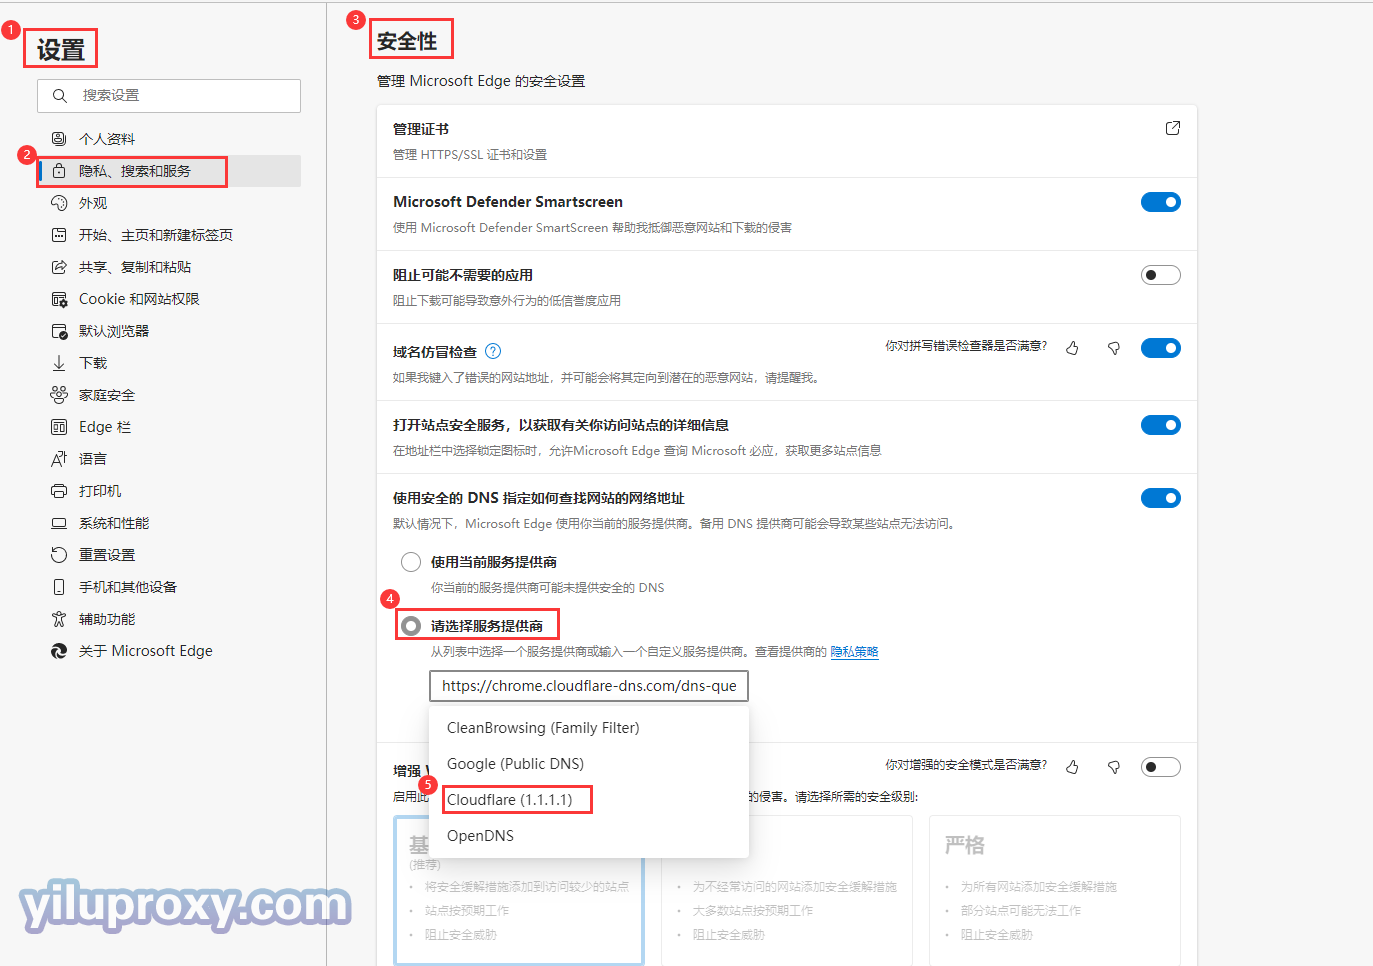
Task: Select the 使用当前服务提供商 radio button
Action: click(x=411, y=562)
